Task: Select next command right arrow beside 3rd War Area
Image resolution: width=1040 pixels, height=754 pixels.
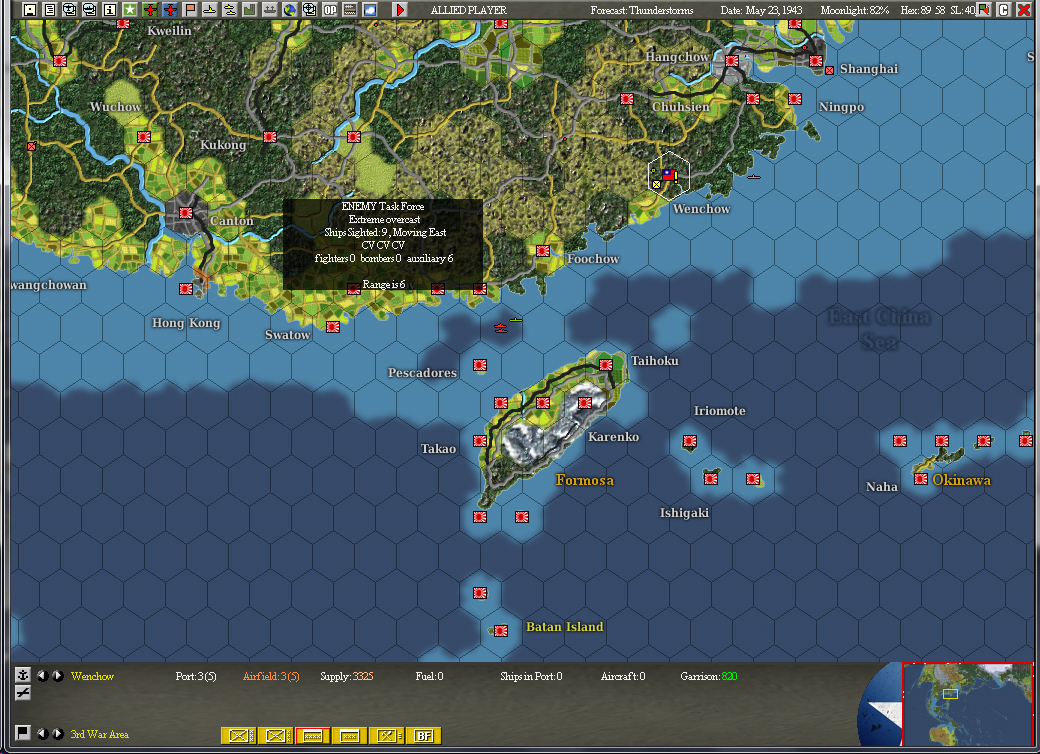Action: 58,733
